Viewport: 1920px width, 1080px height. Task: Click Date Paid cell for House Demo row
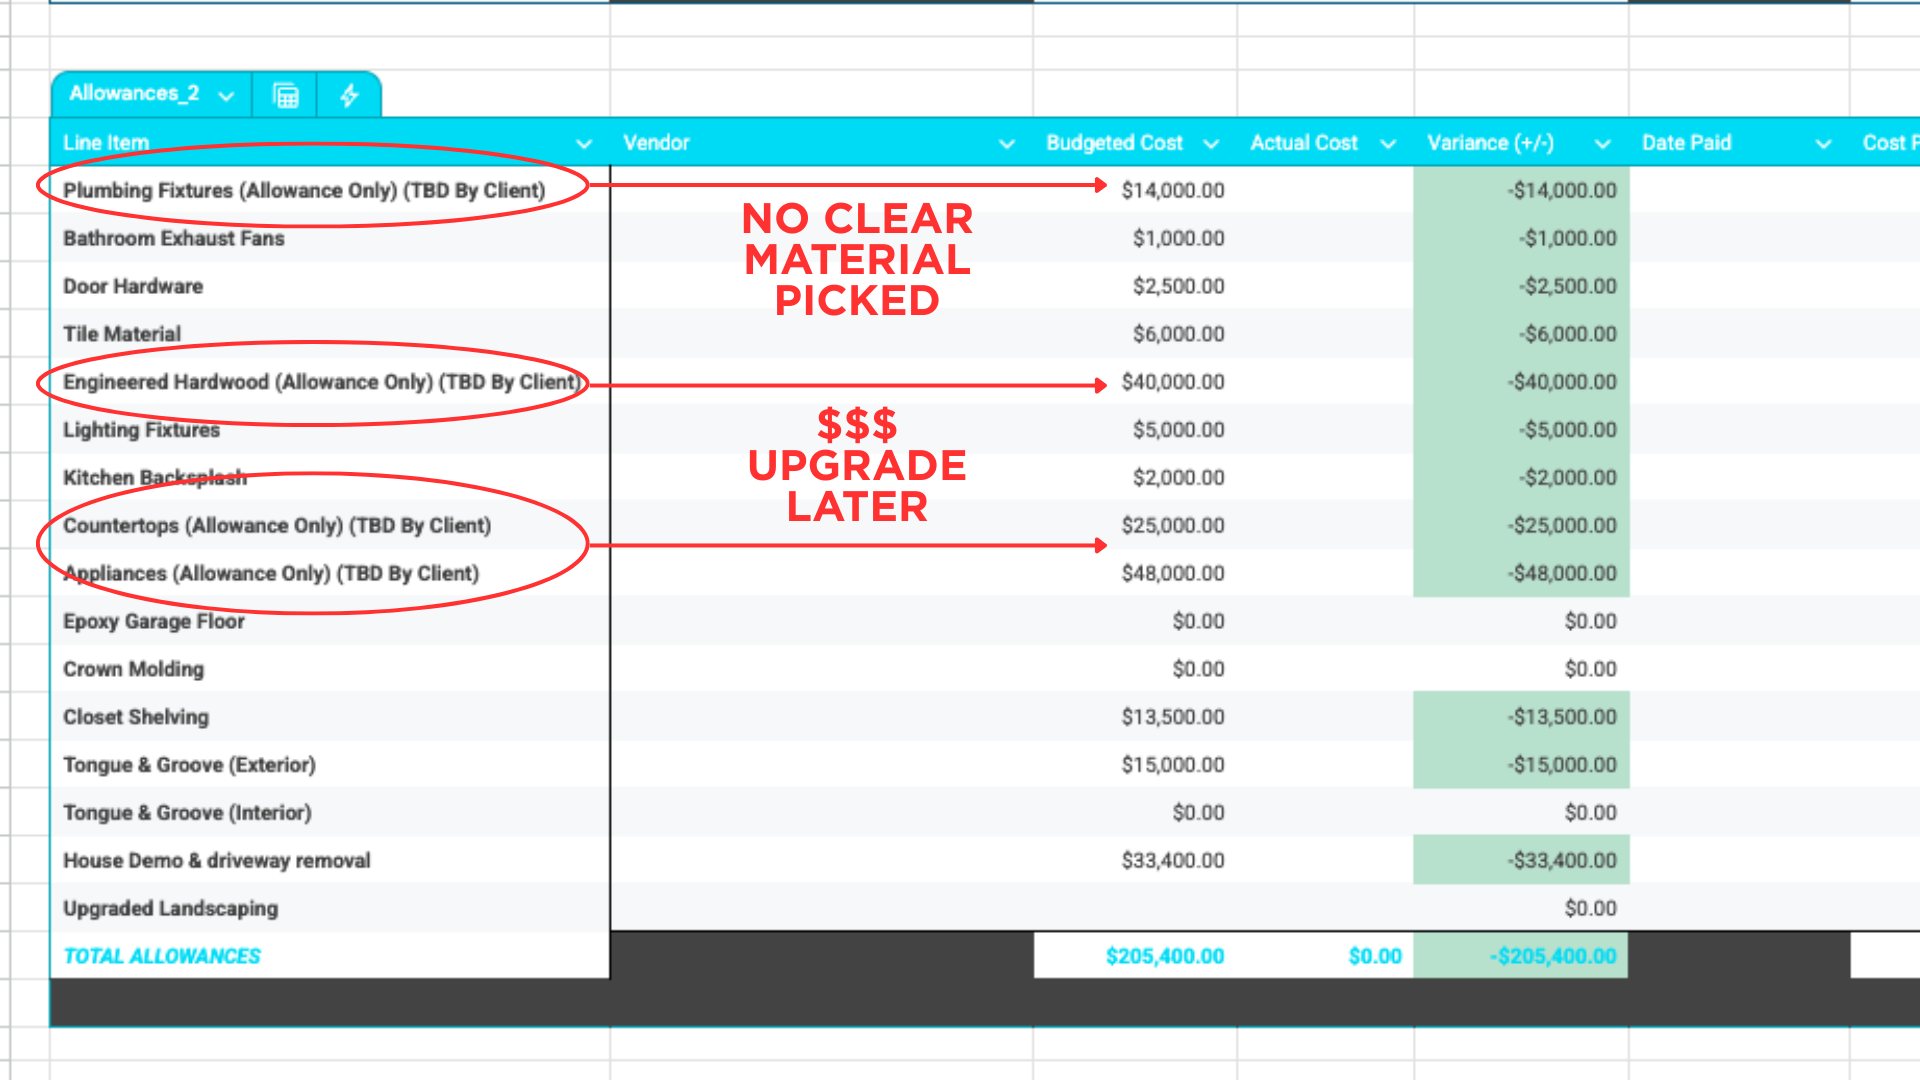coord(1738,860)
